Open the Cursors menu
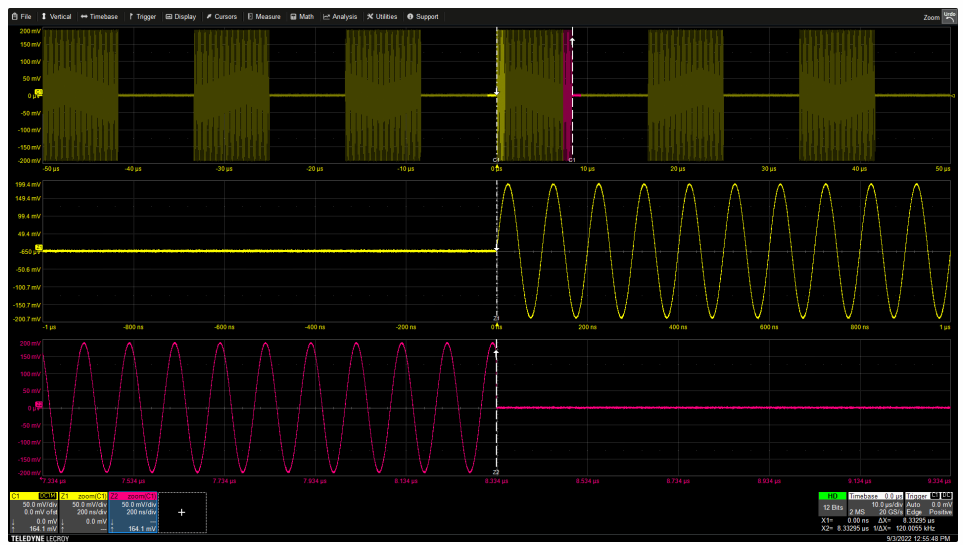 coord(222,17)
